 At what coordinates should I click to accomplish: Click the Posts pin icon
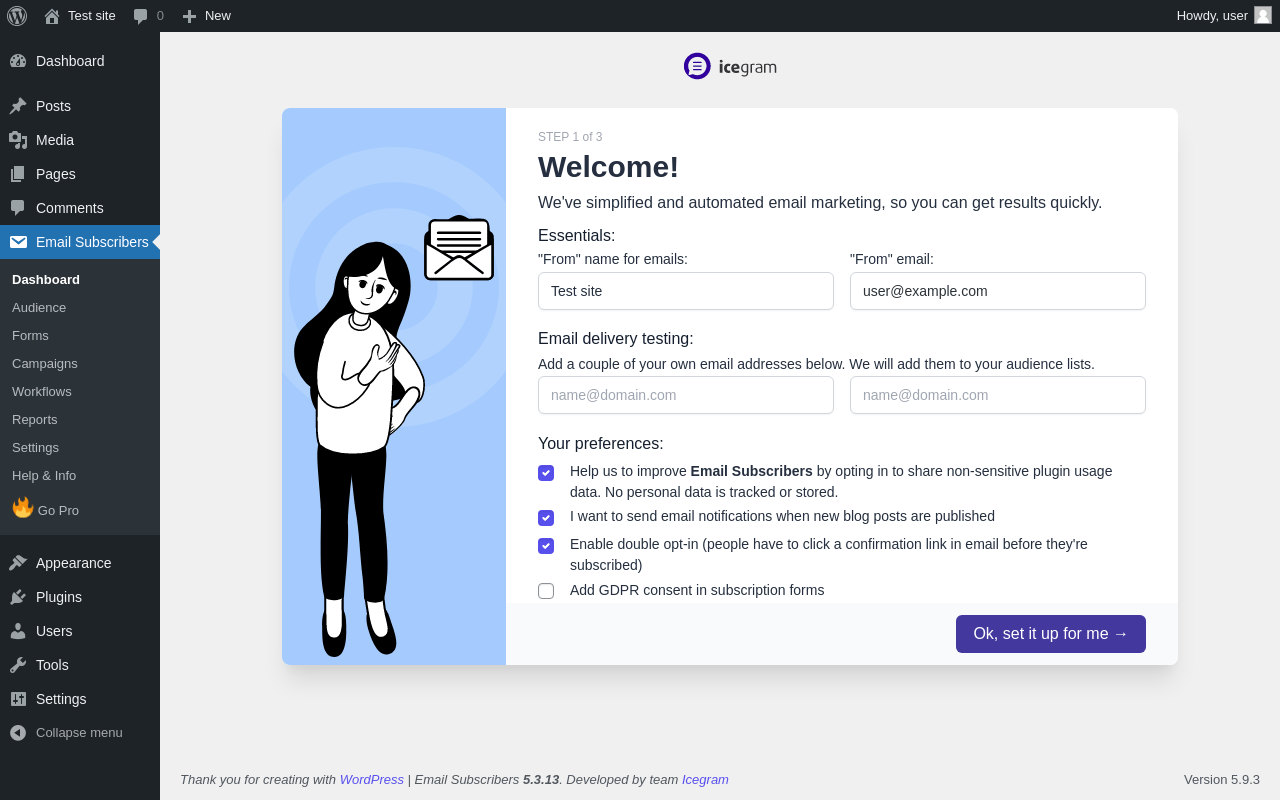pyautogui.click(x=18, y=106)
